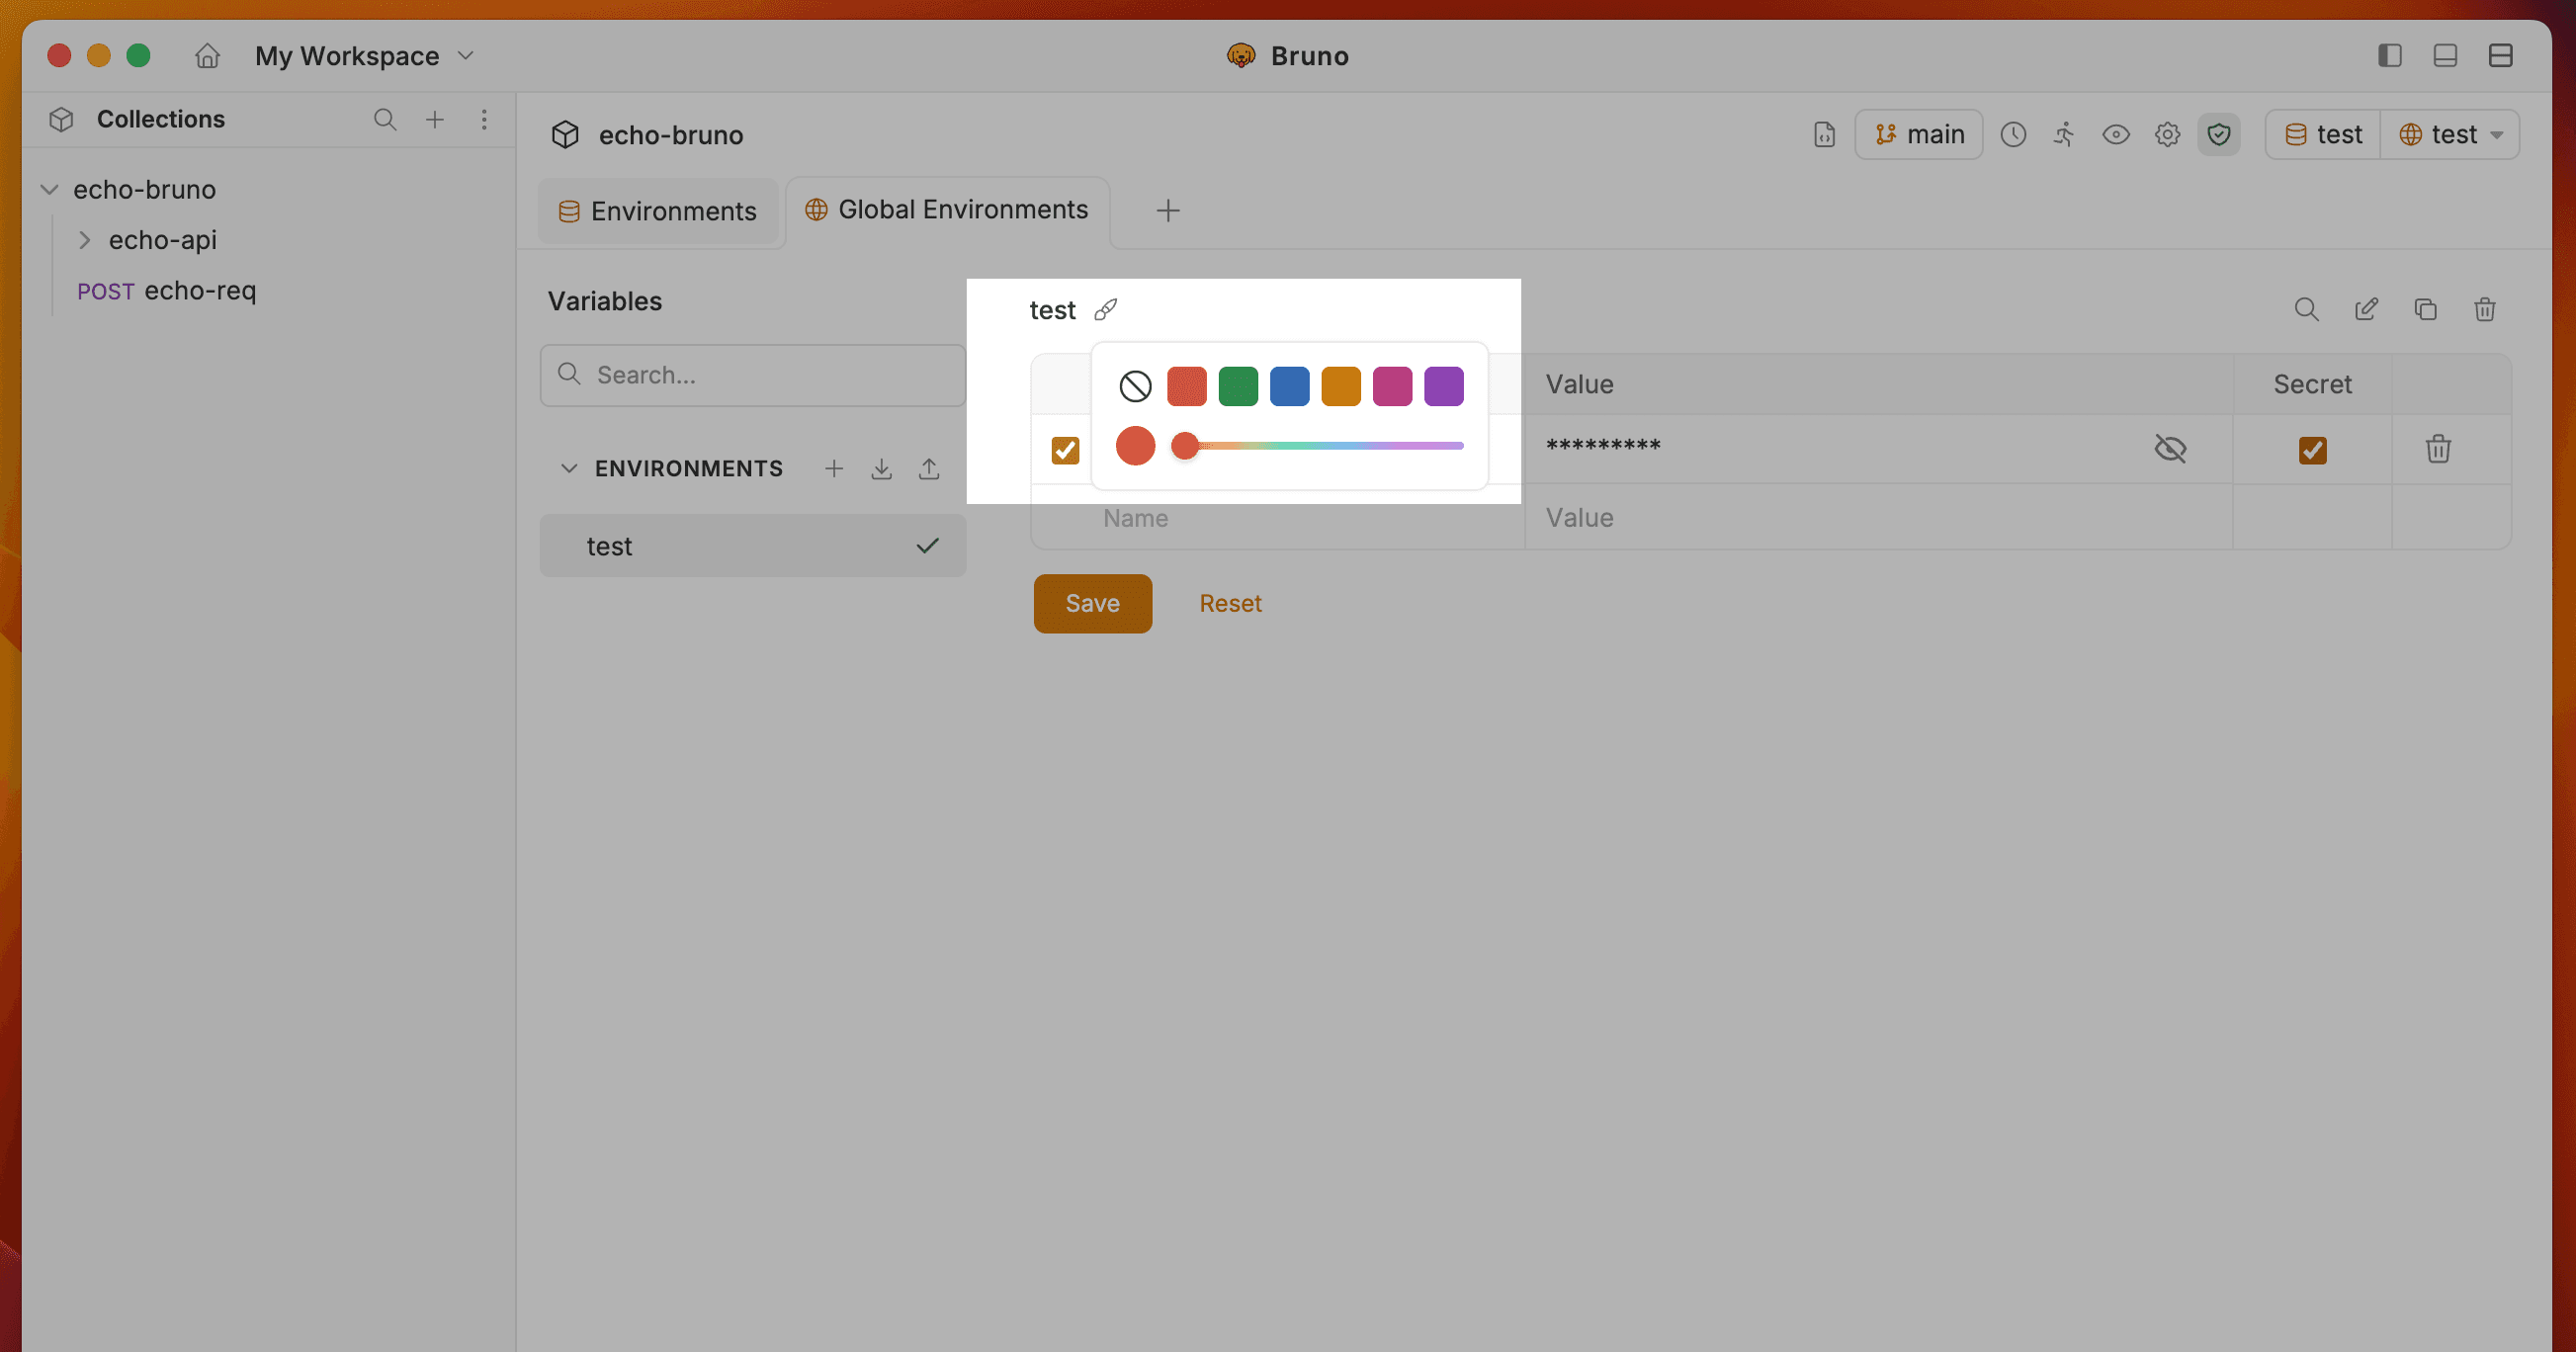Open the collection code view icon
This screenshot has width=2576, height=1352.
point(1824,134)
